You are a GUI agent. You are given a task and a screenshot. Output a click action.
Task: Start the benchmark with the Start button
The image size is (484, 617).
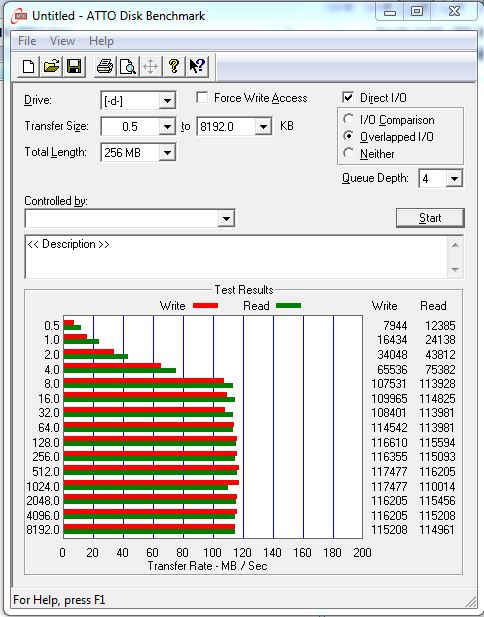430,218
